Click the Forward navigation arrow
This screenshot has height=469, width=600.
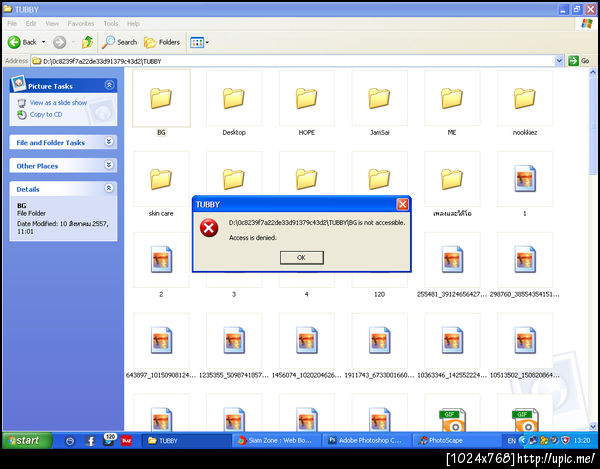click(59, 42)
